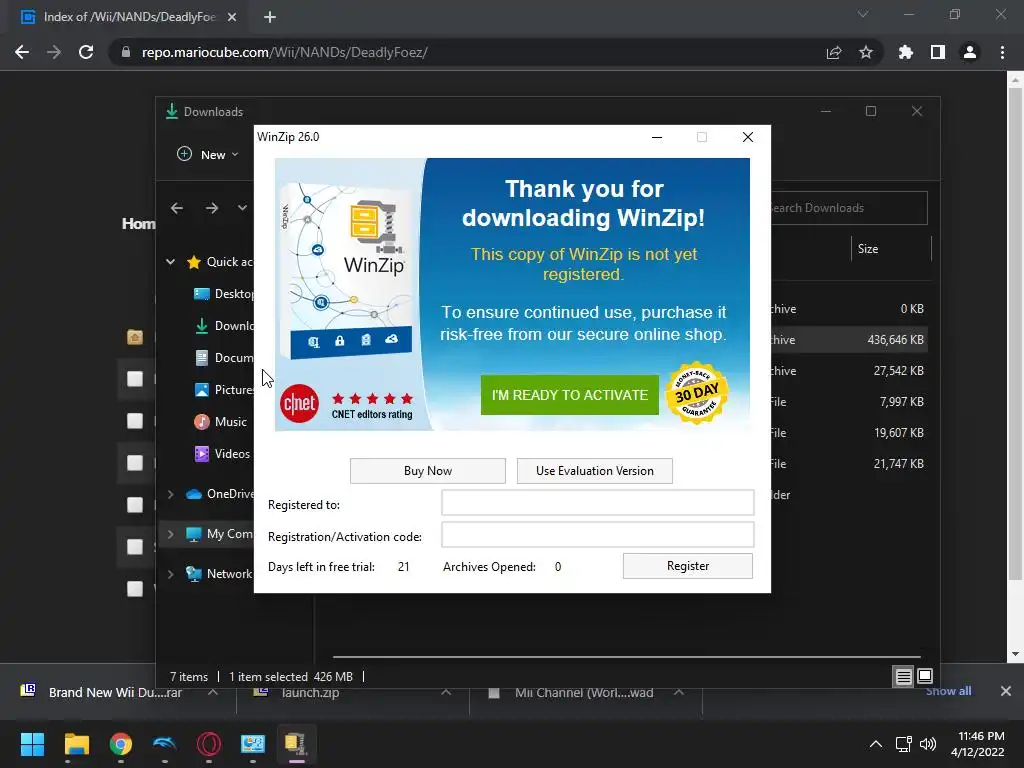Viewport: 1024px width, 768px height.
Task: Open a new Chrome tab
Action: [270, 17]
